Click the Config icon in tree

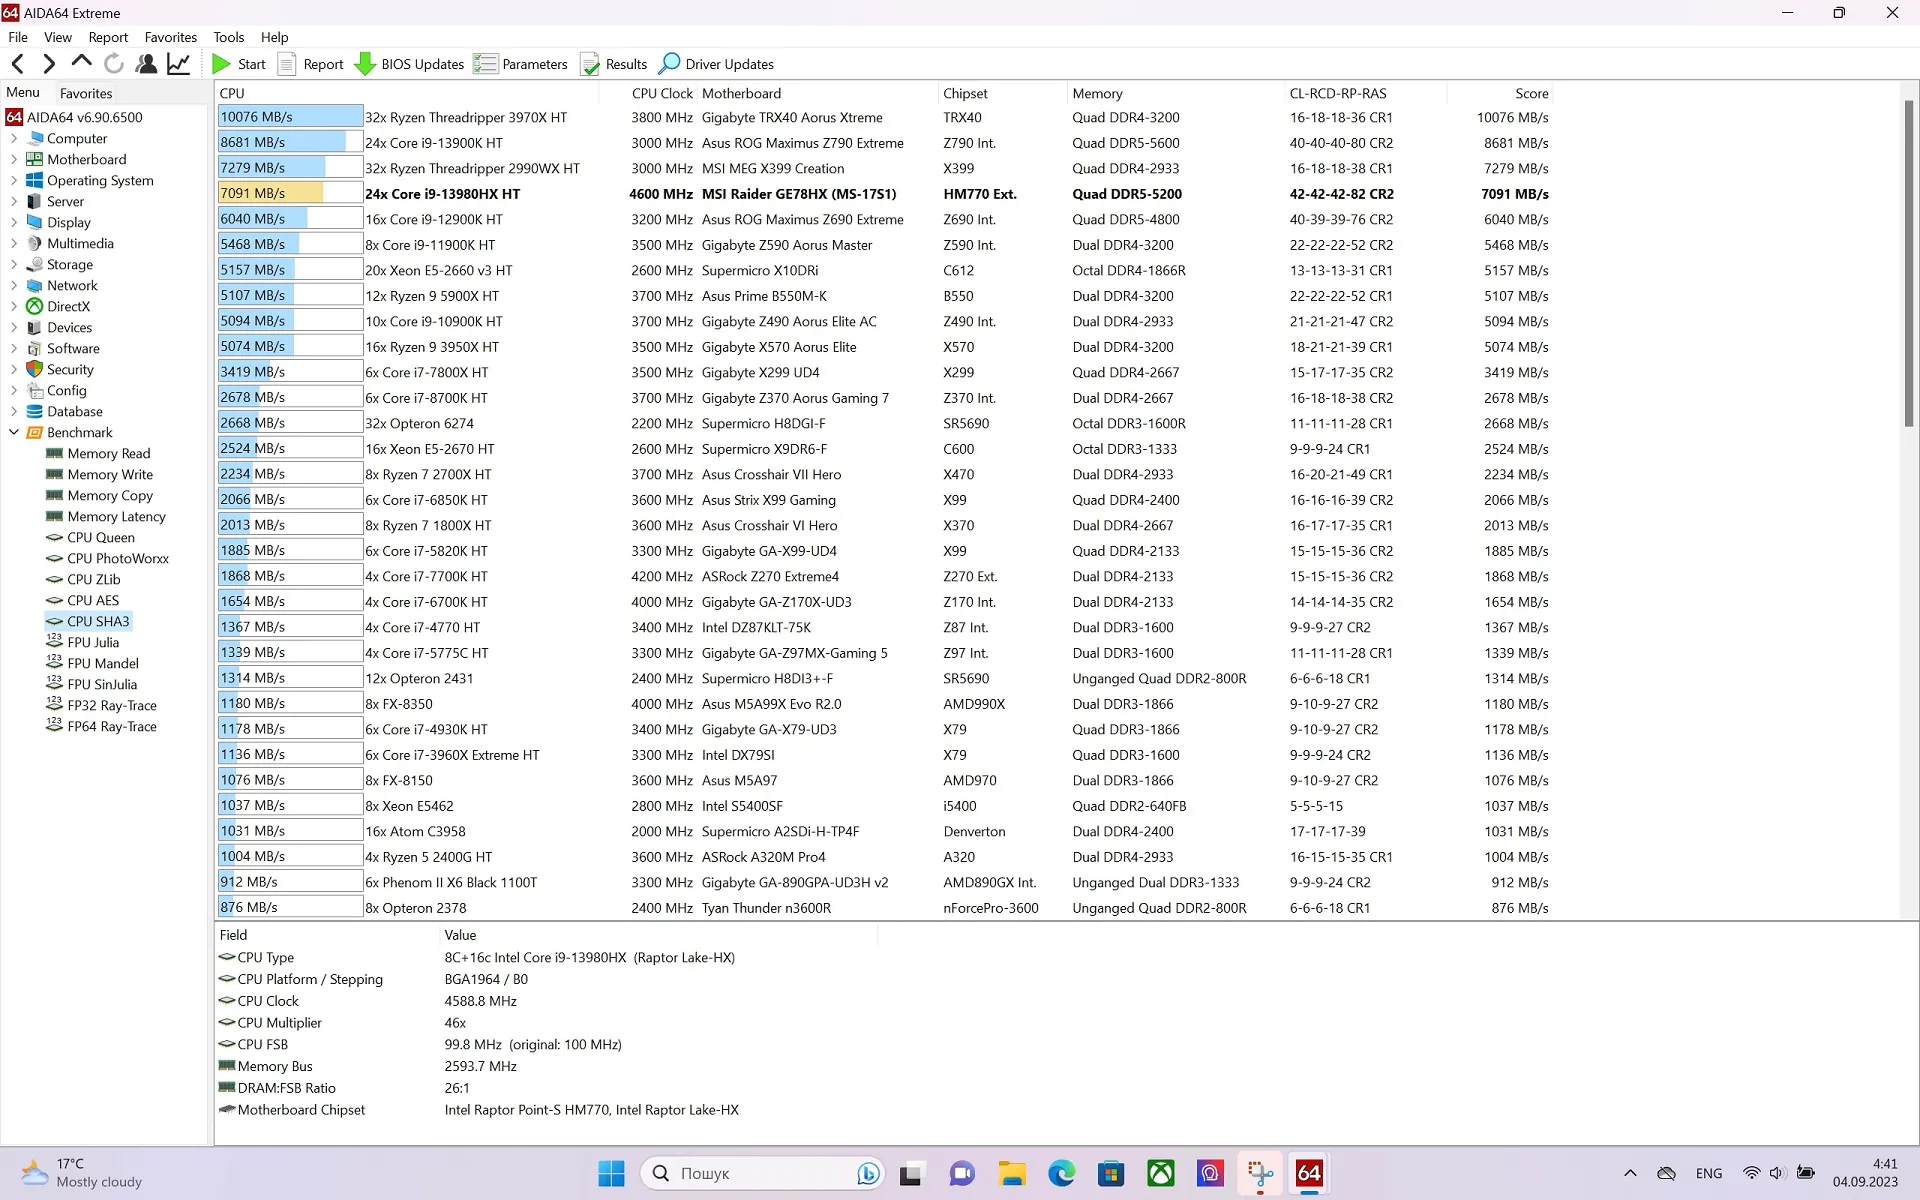(x=34, y=391)
